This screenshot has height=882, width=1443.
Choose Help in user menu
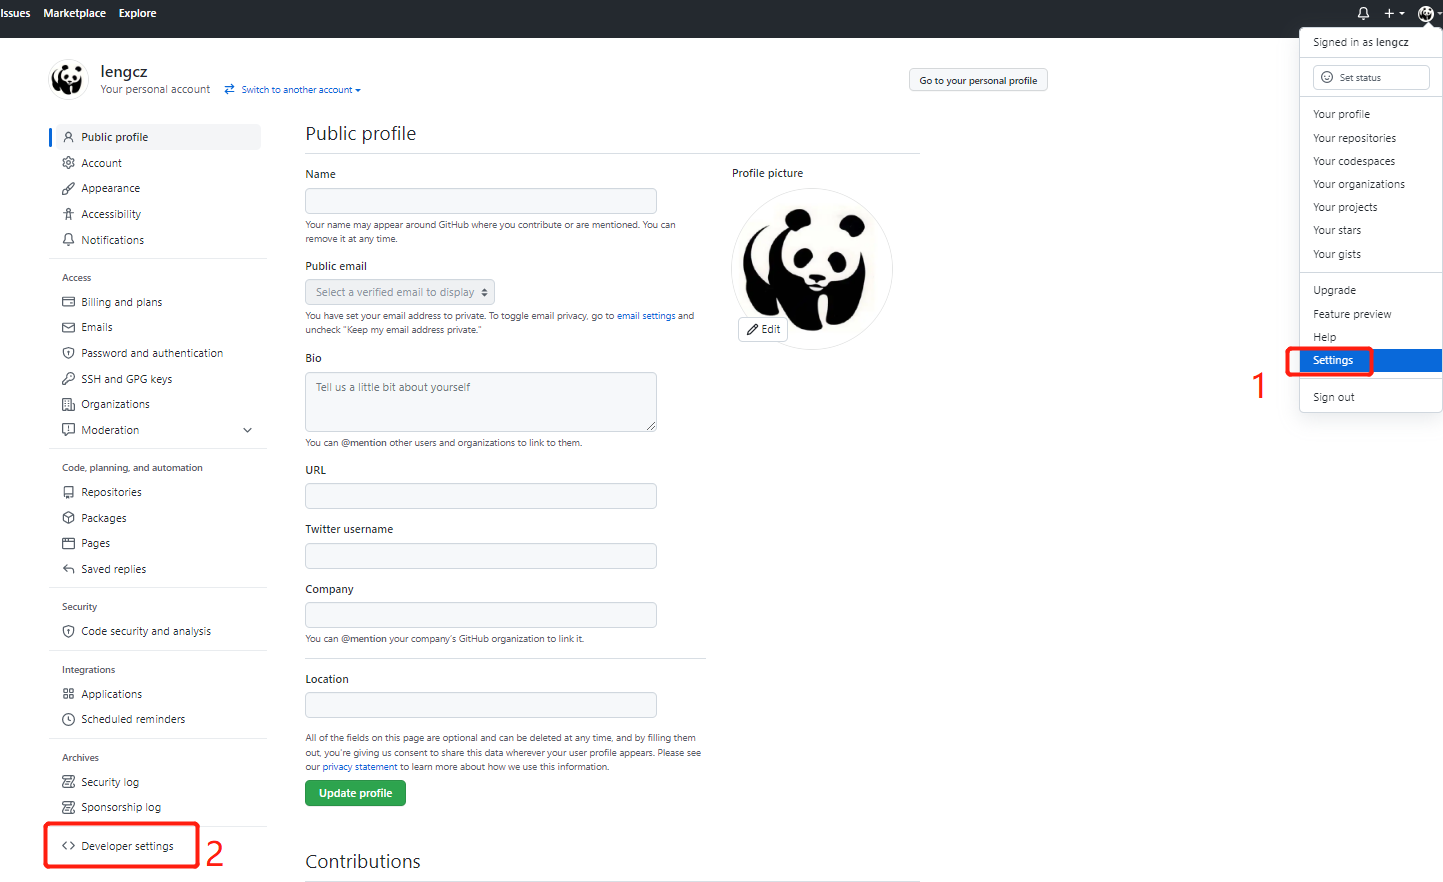pyautogui.click(x=1324, y=337)
